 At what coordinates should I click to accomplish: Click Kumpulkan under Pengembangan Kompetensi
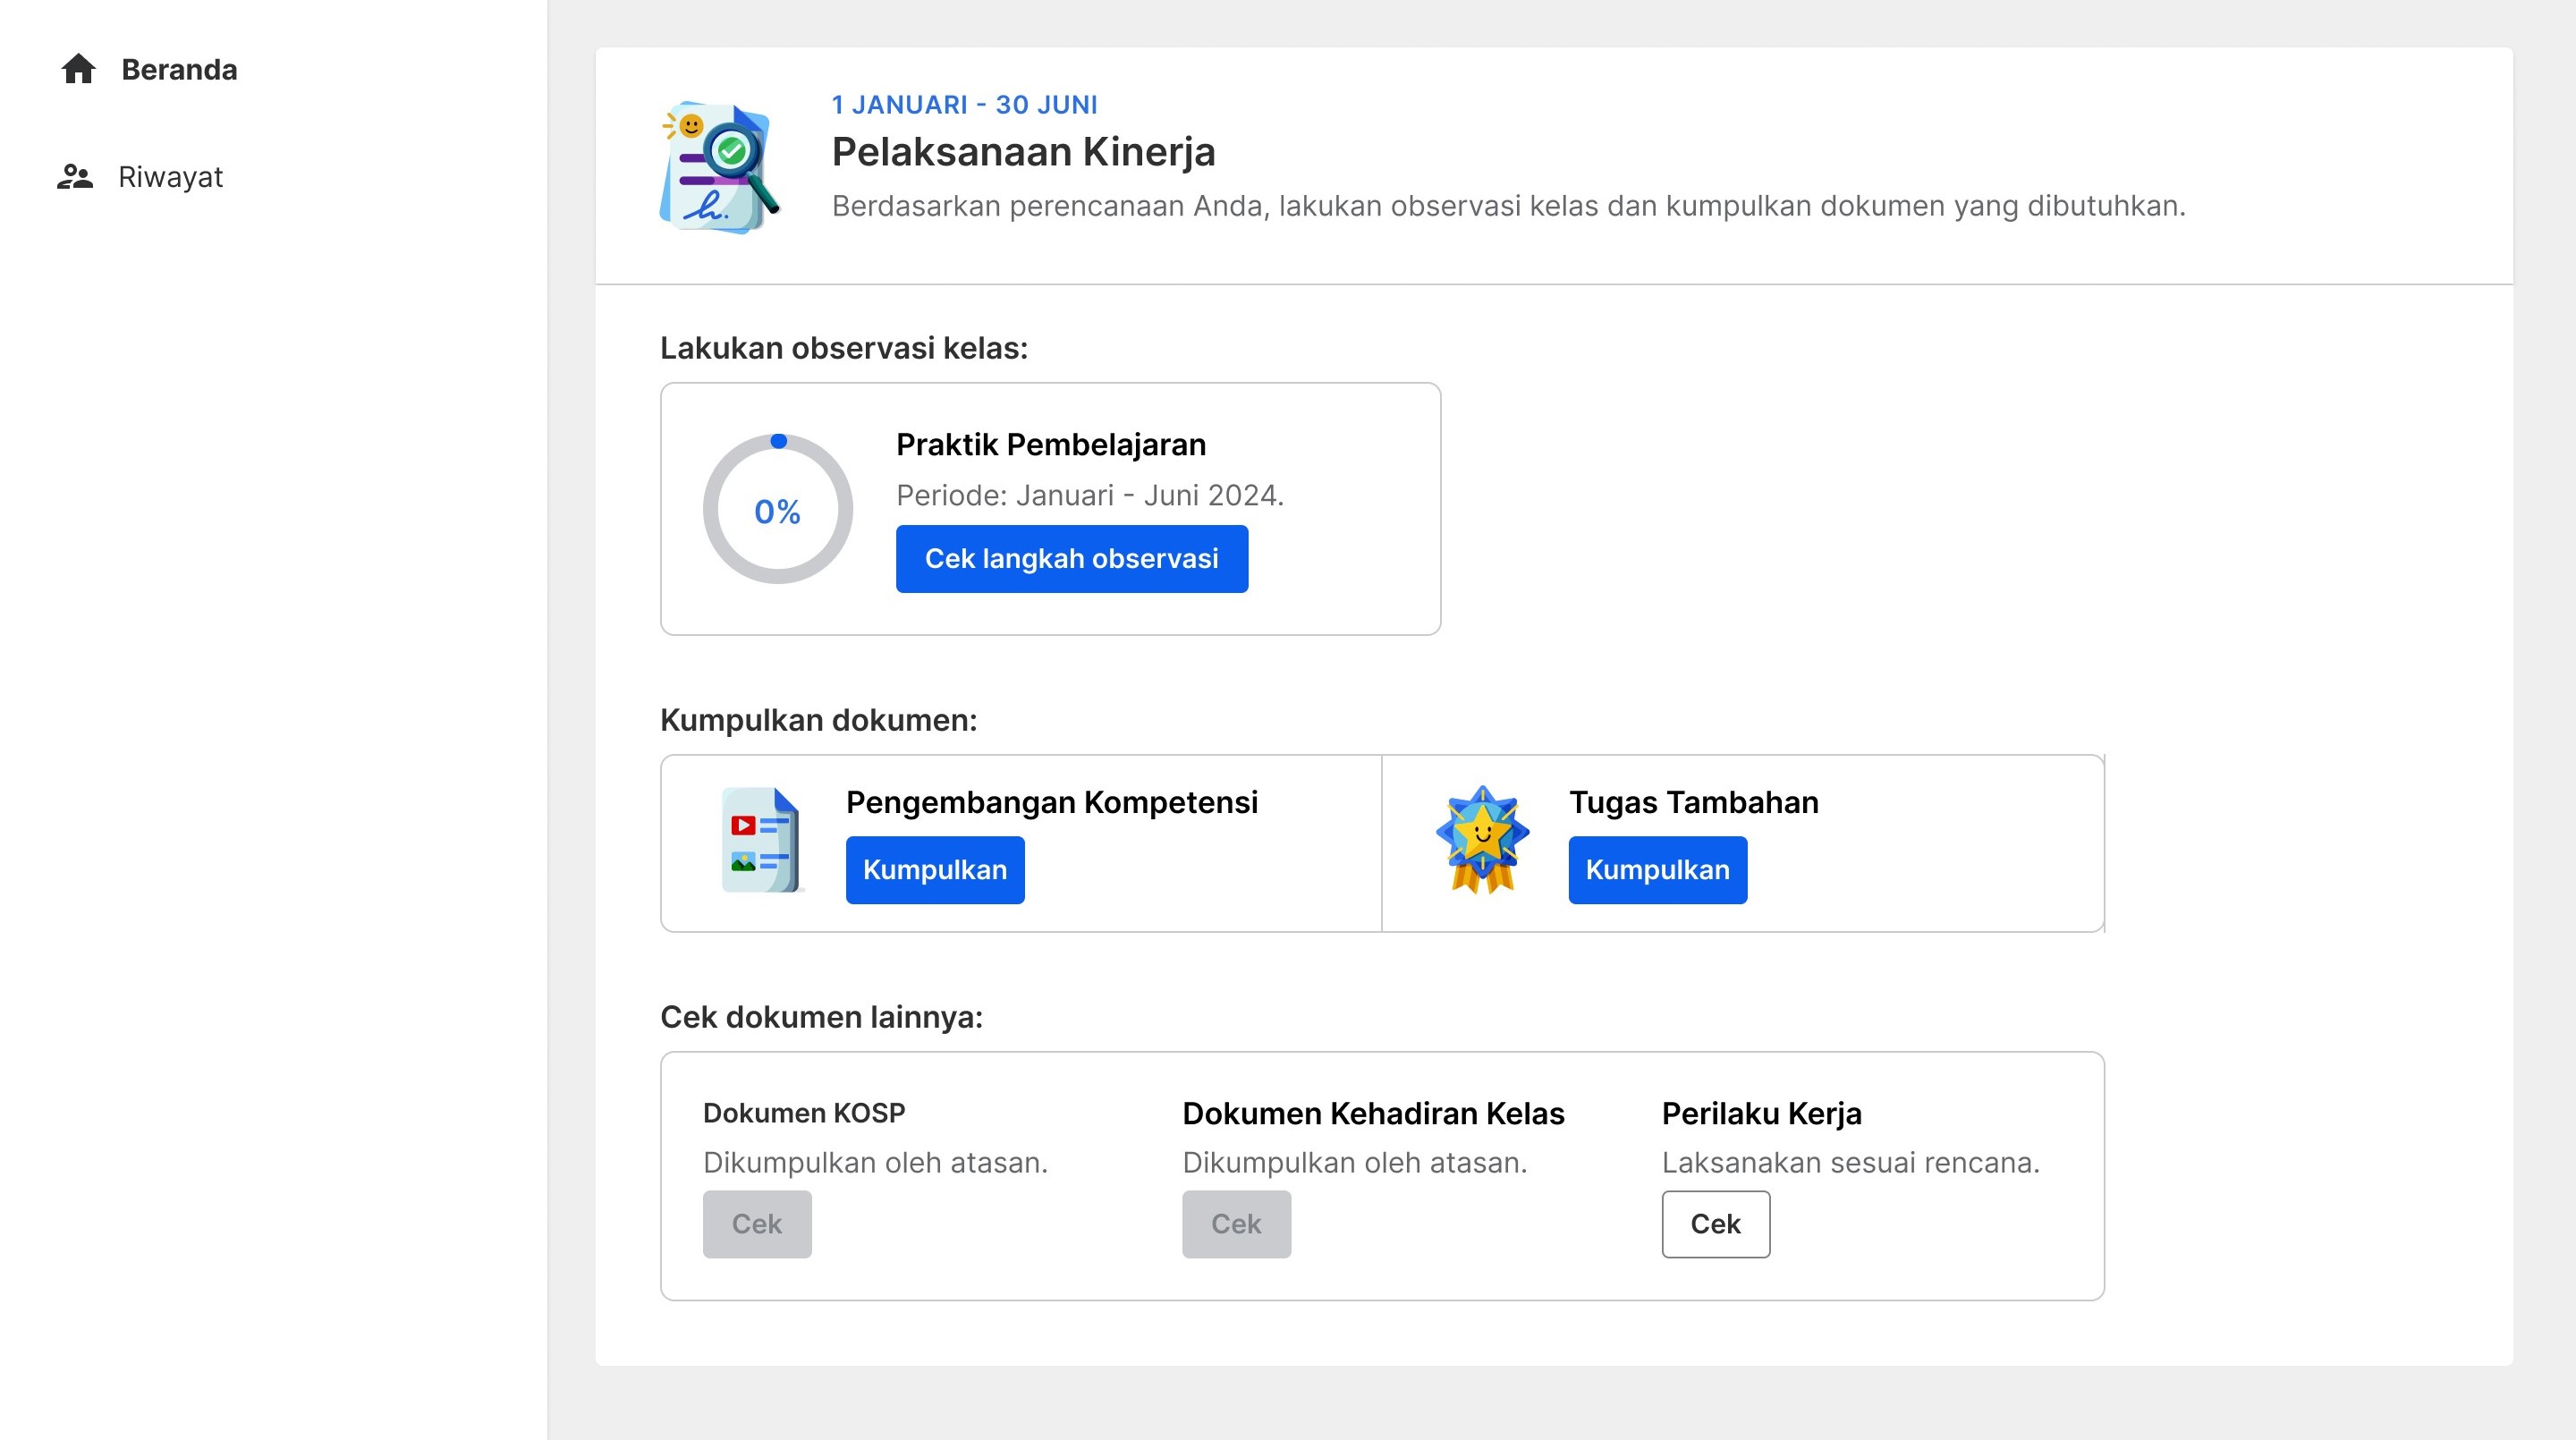[x=935, y=870]
